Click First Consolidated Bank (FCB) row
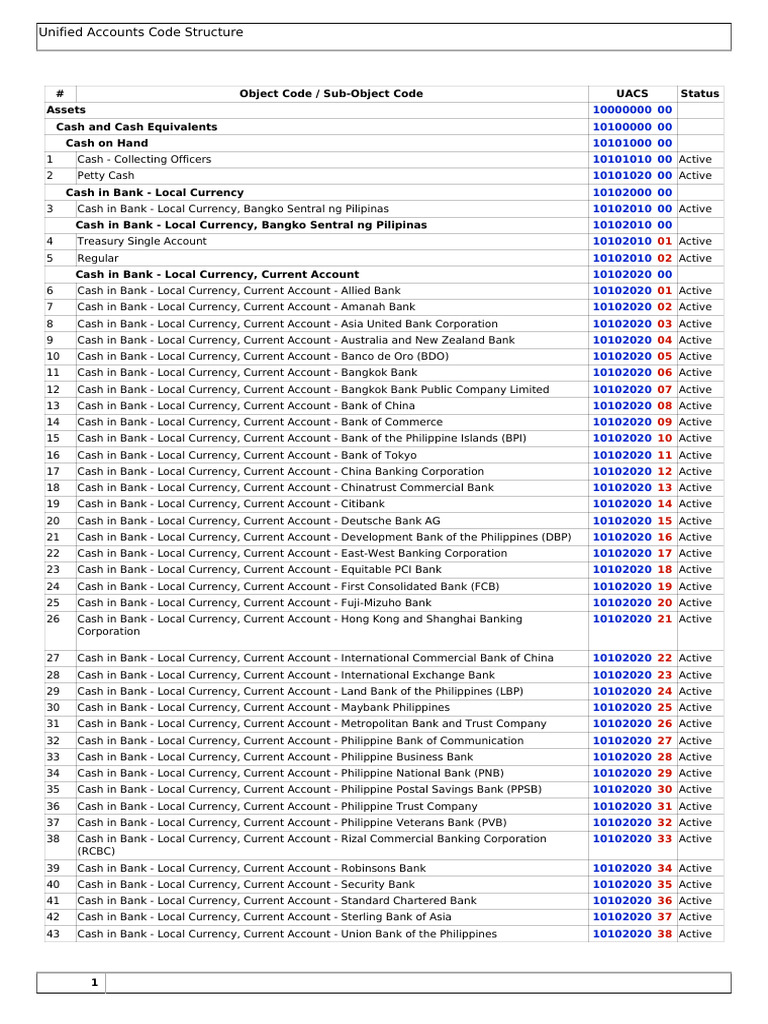This screenshot has height=1024, width=768. point(384,586)
